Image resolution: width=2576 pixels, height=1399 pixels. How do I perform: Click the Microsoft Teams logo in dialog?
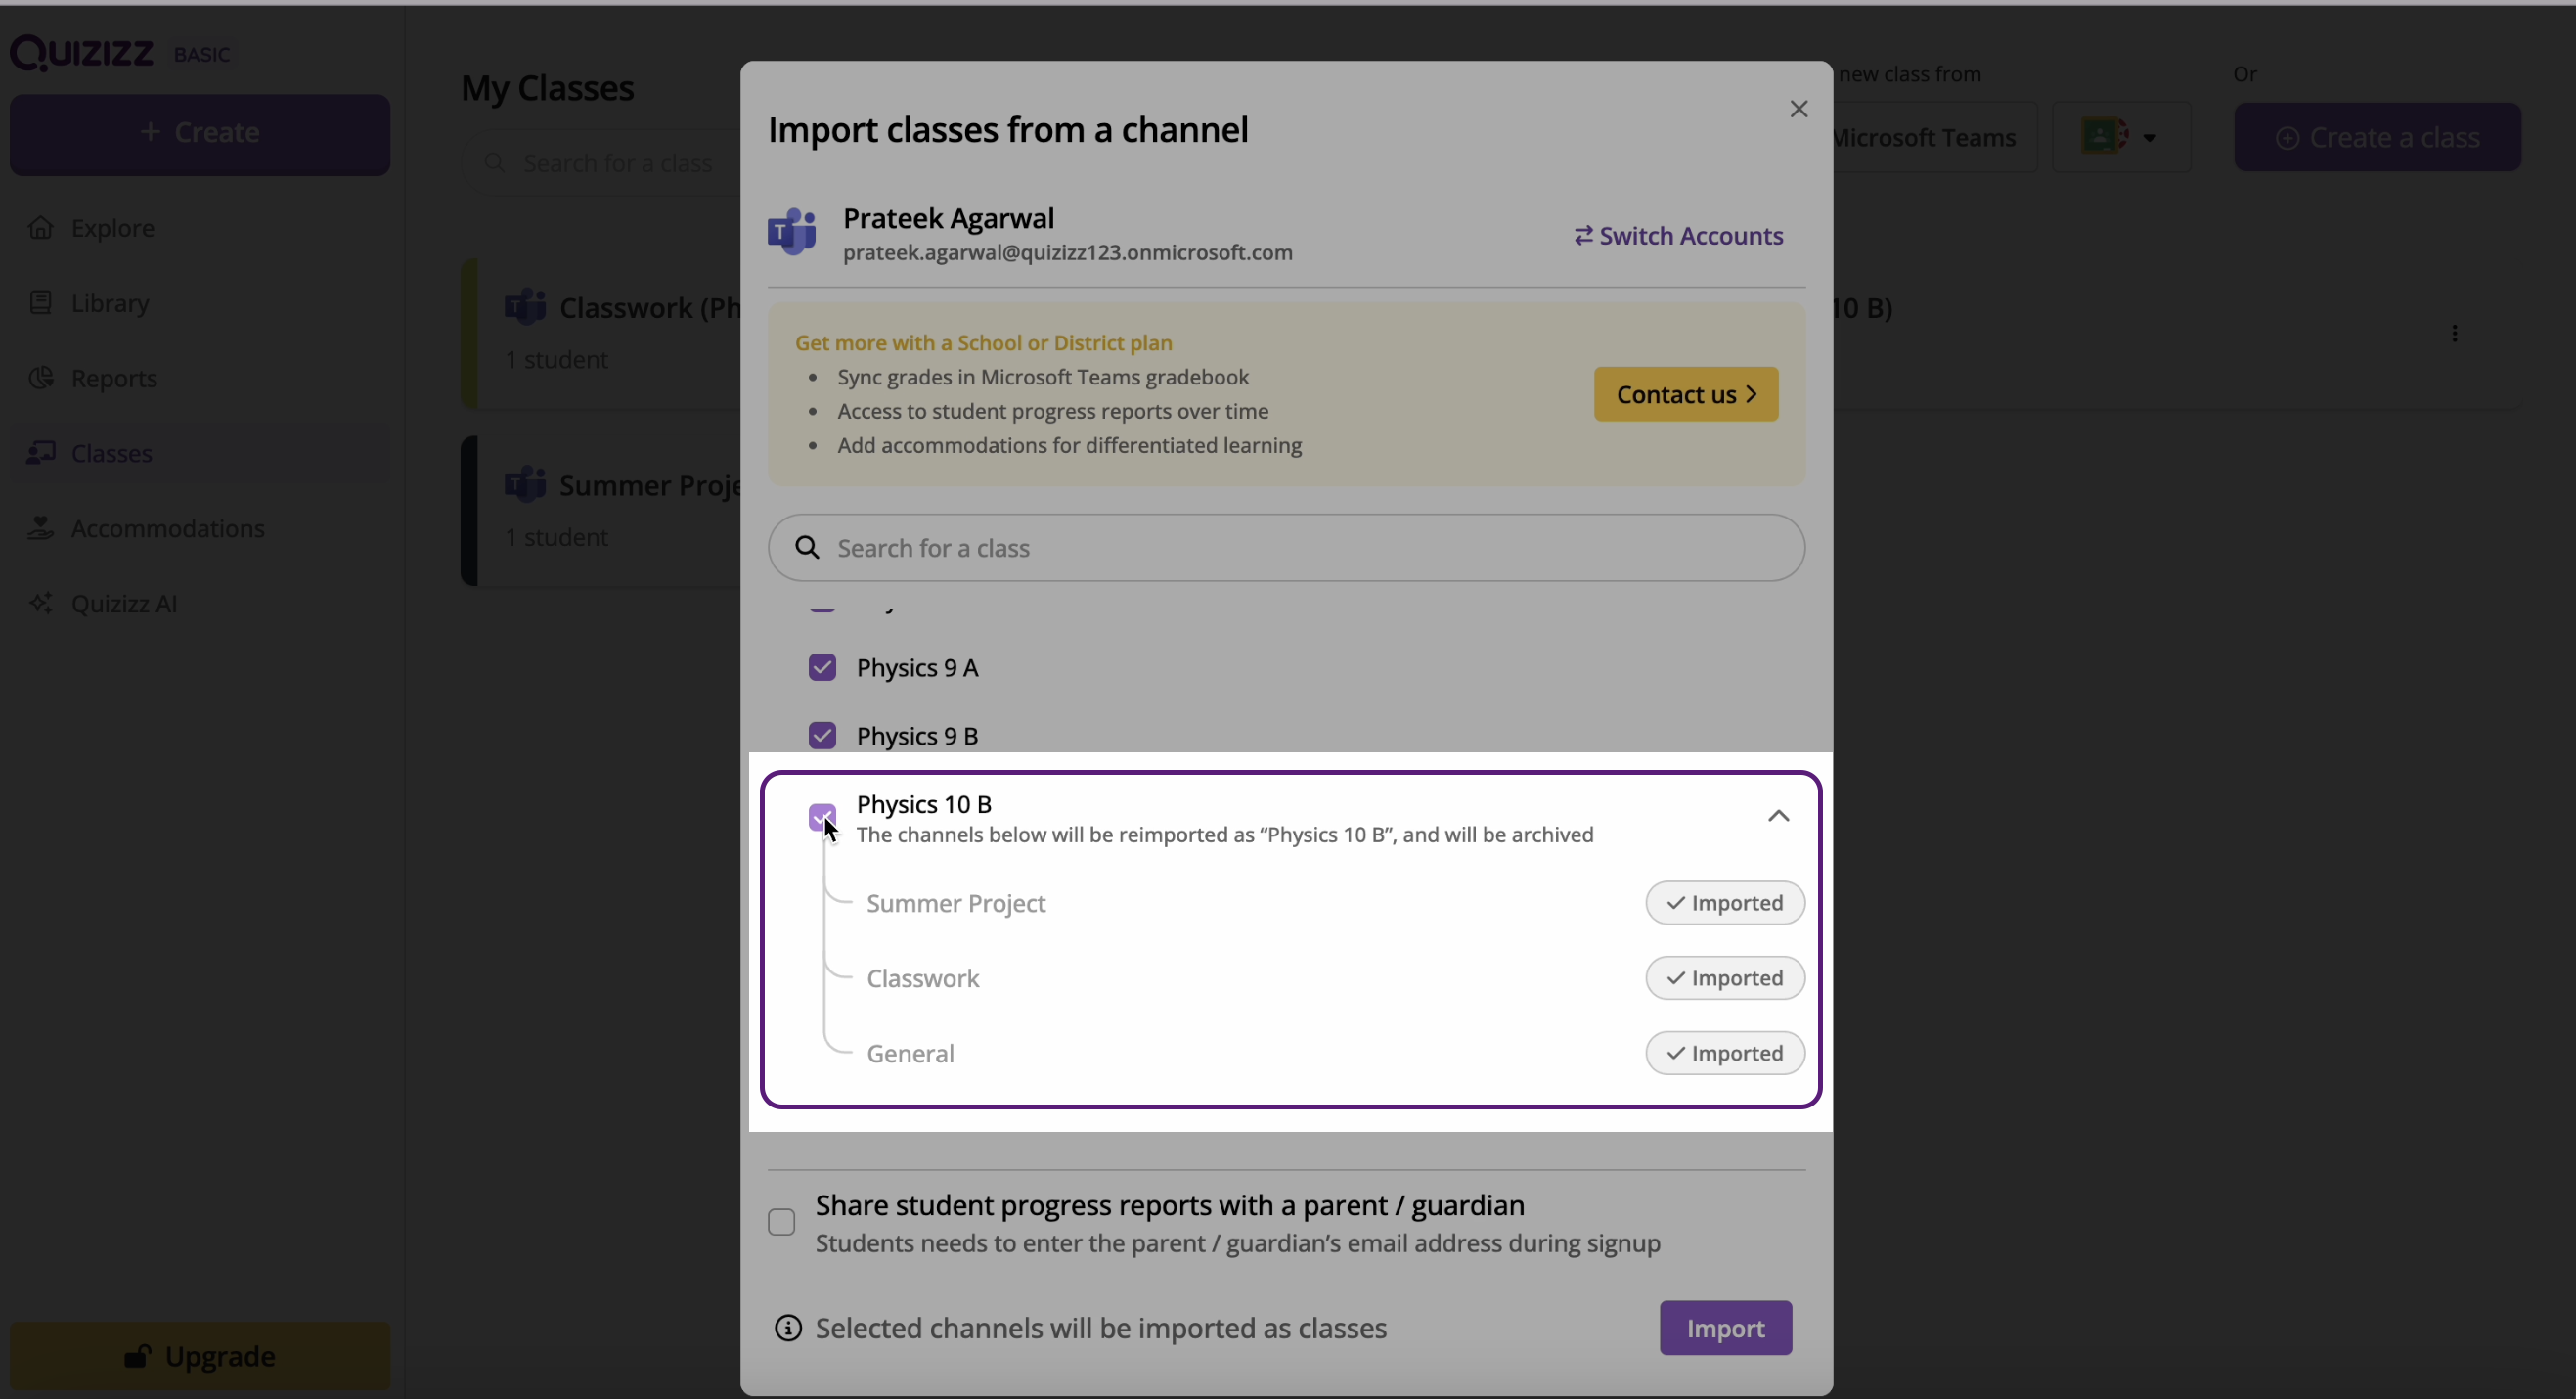tap(792, 232)
